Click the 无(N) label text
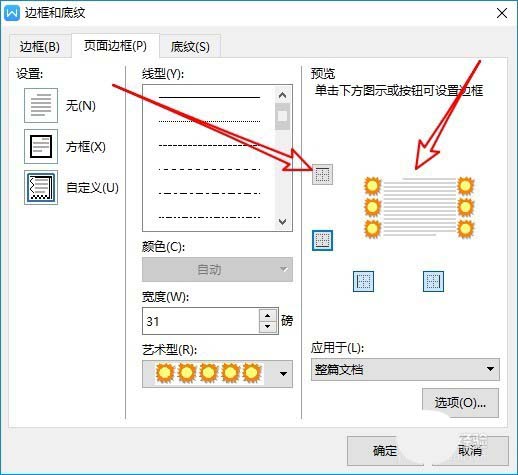The image size is (518, 475). click(x=81, y=106)
